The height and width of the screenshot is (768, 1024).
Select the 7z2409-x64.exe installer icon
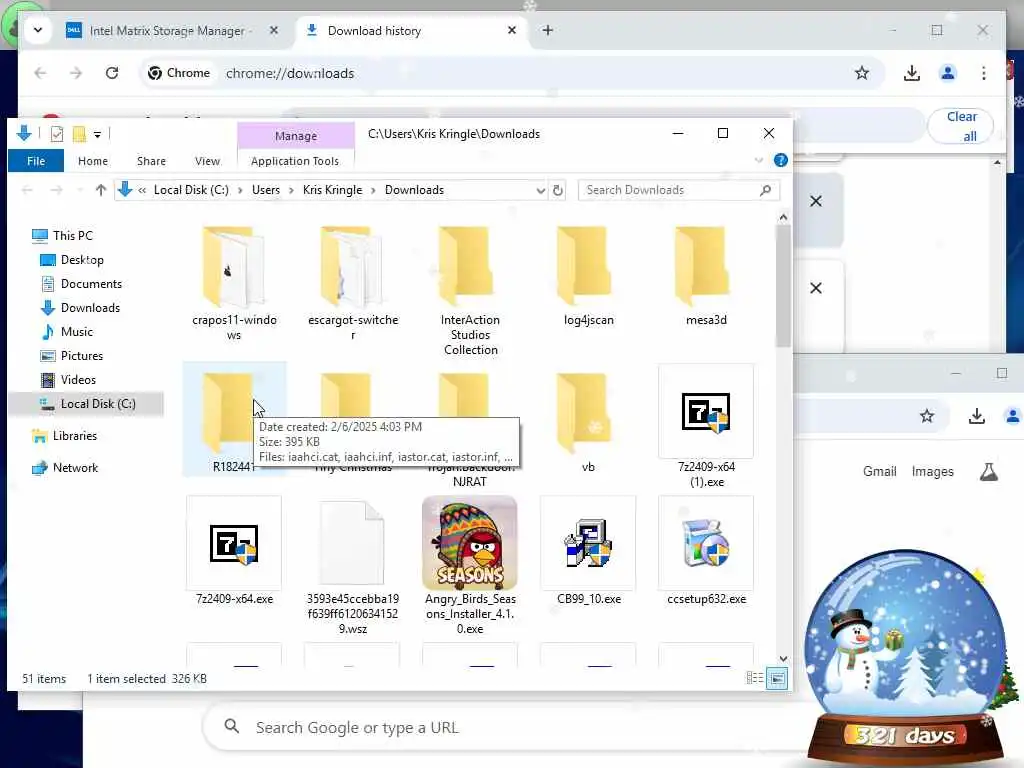(234, 543)
